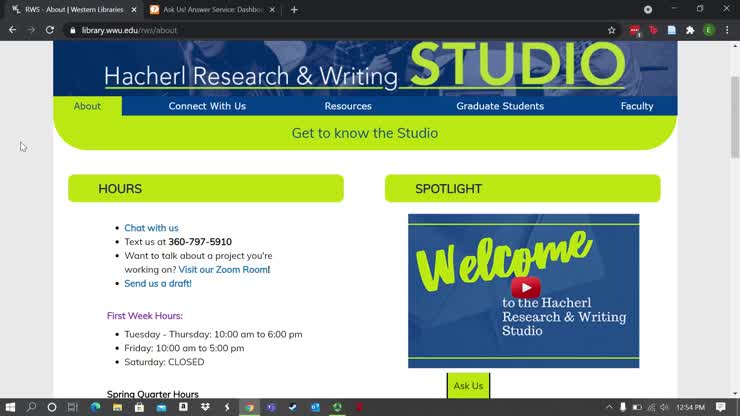Open a new browser tab
This screenshot has width=740, height=416.
[294, 10]
